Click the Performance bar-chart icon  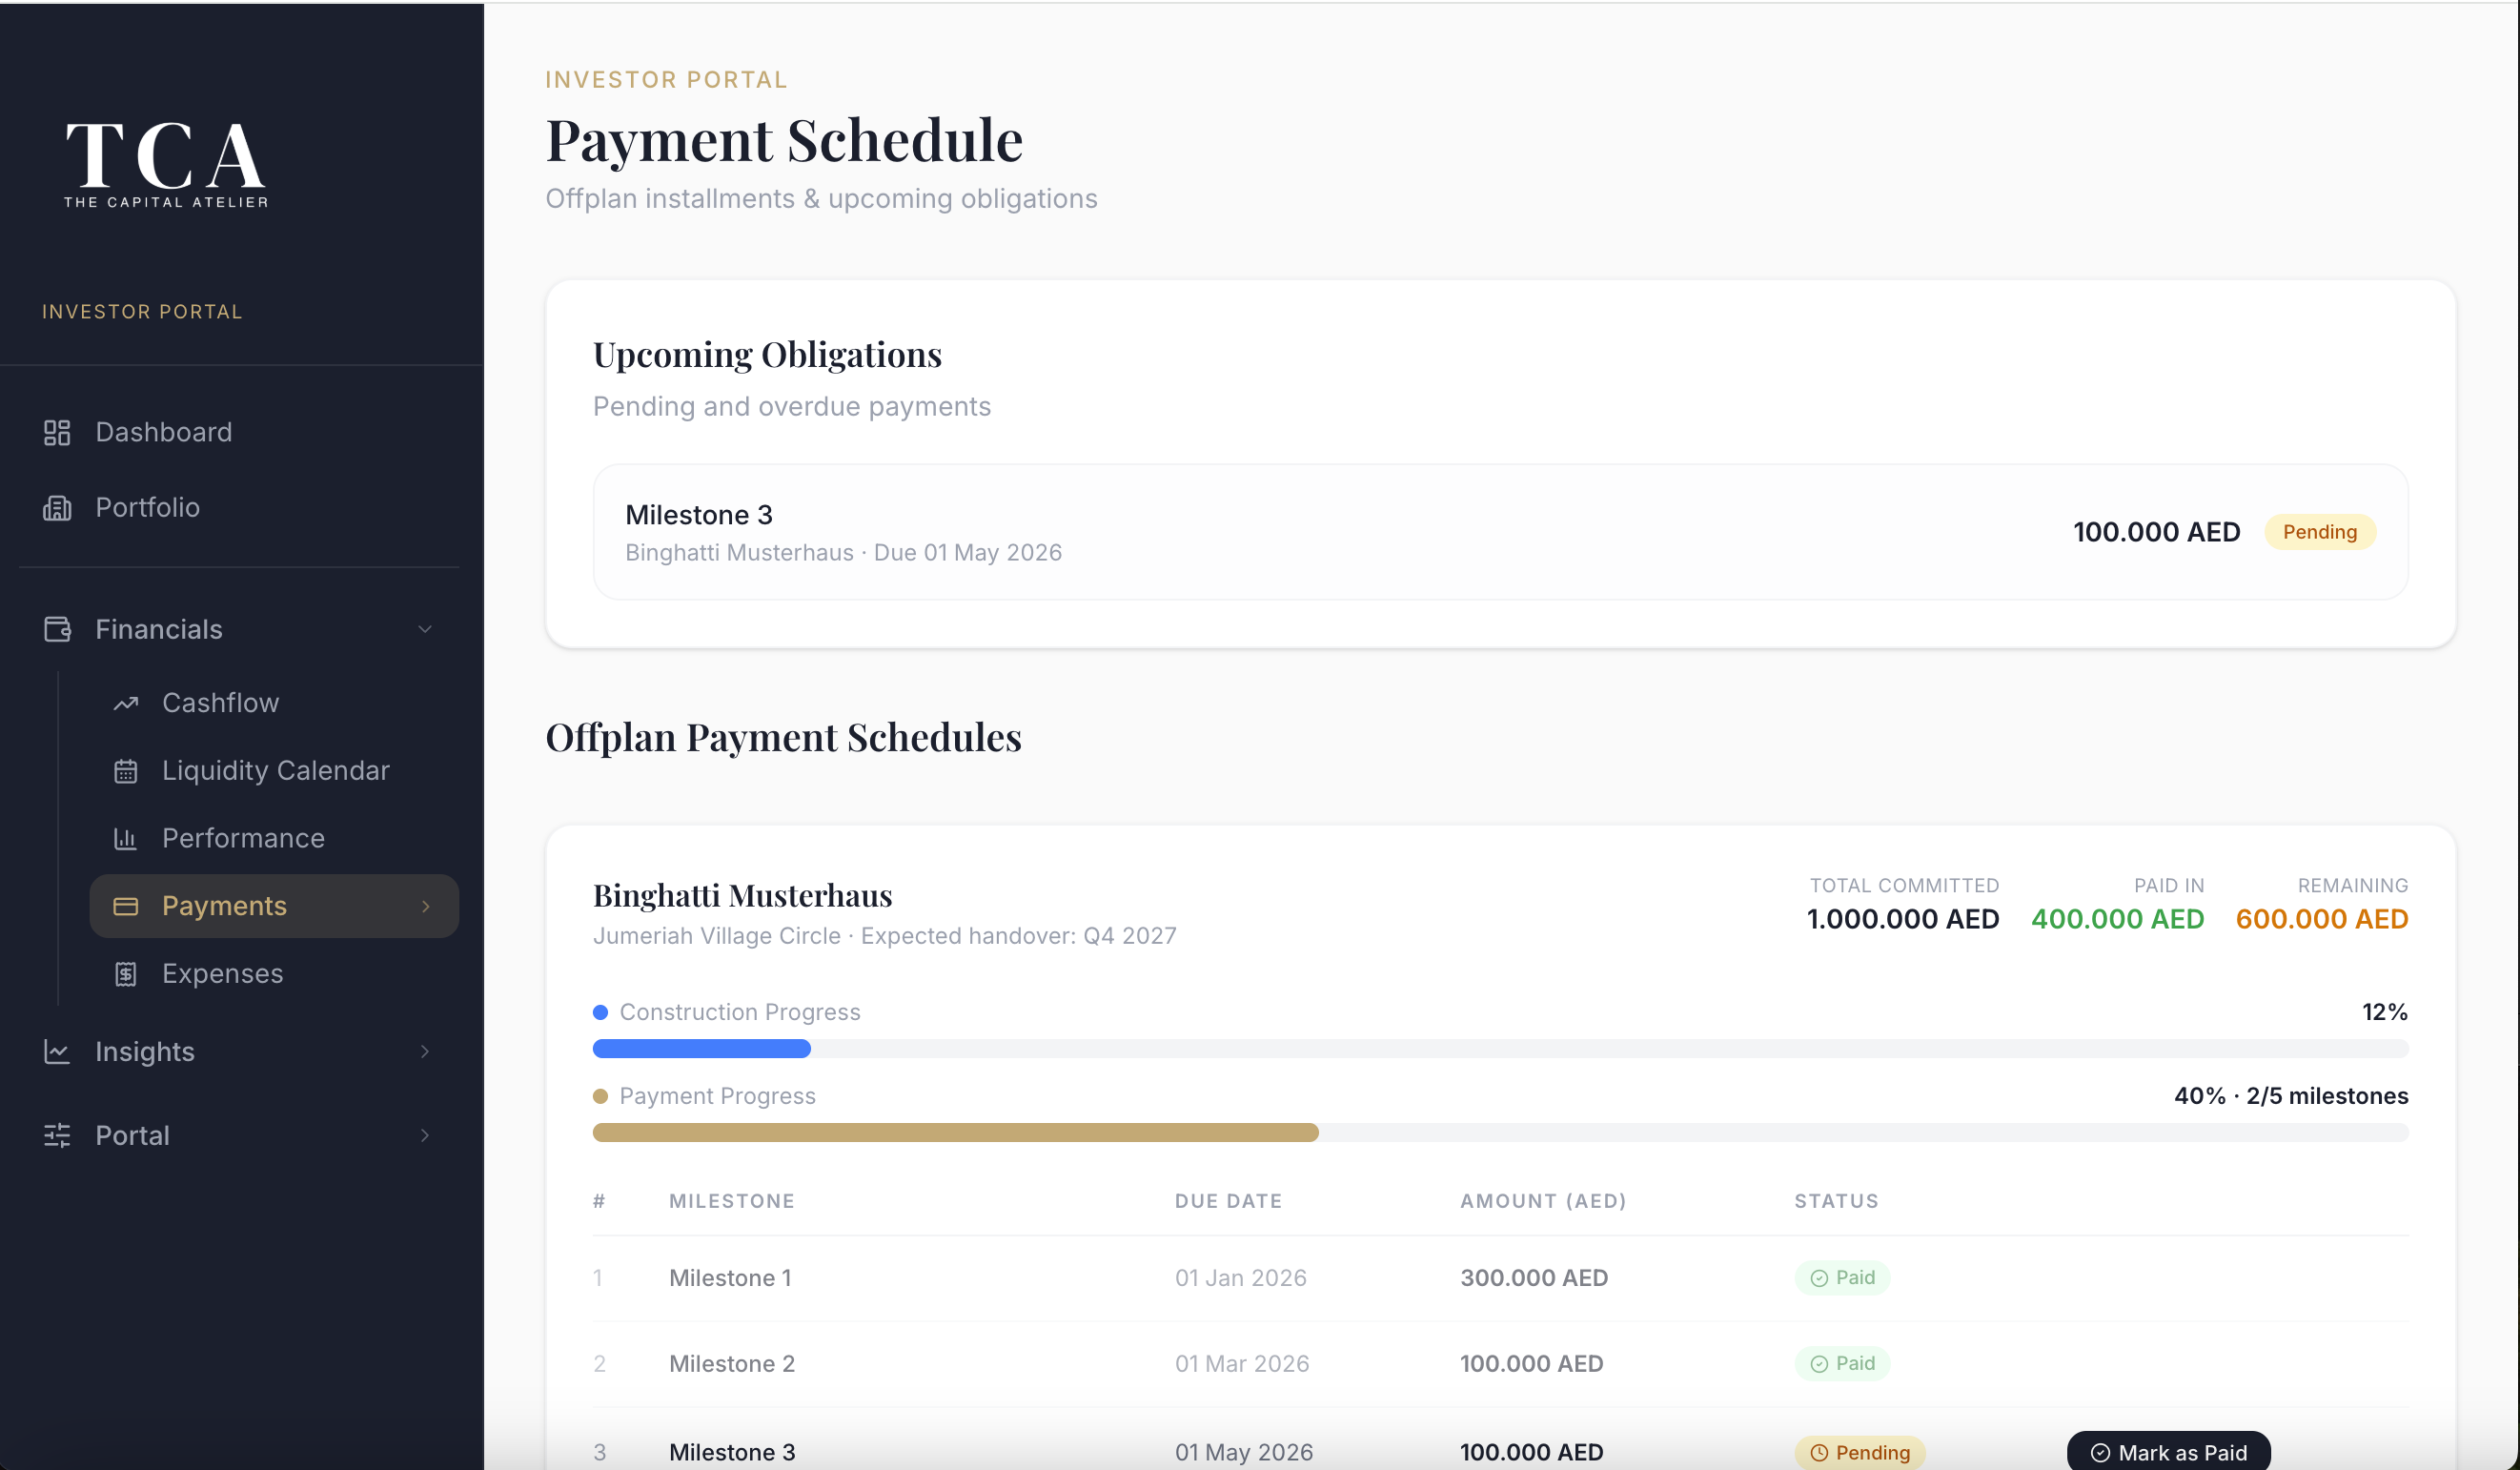[126, 838]
